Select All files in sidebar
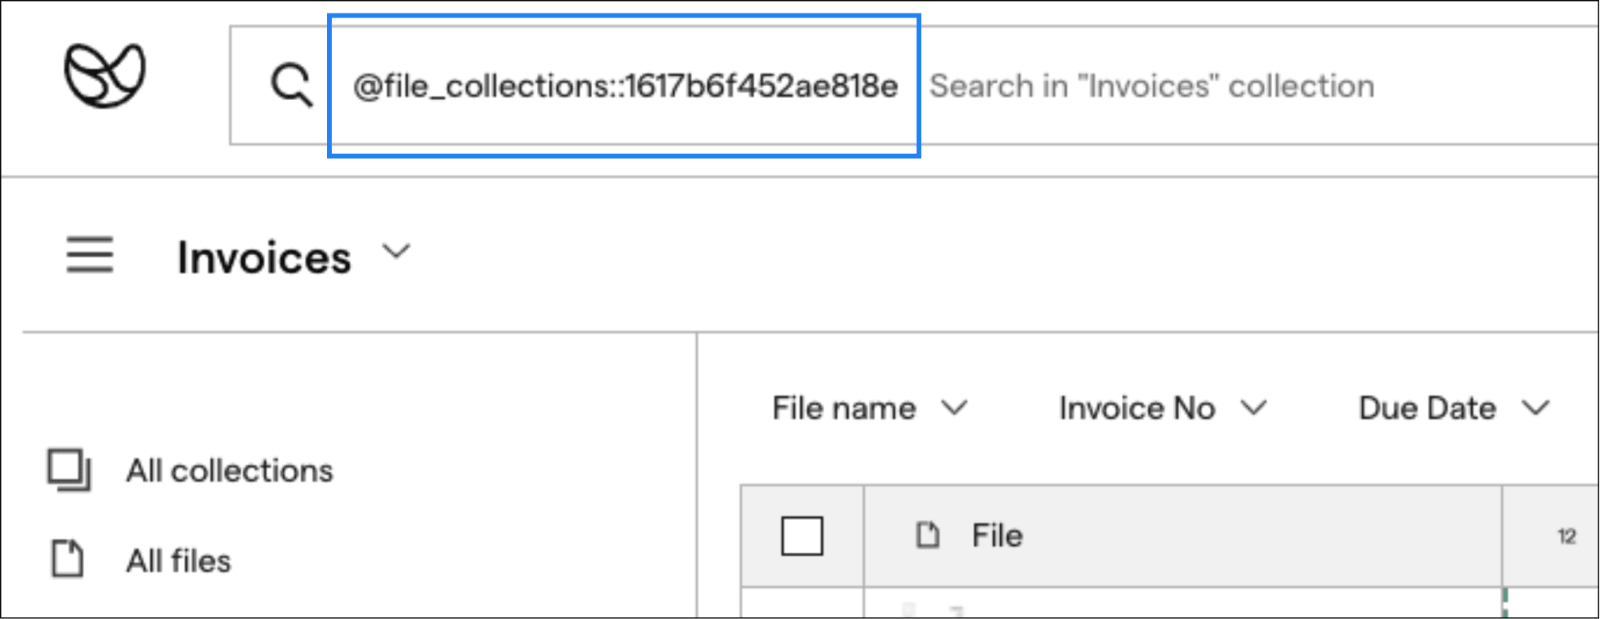Image resolution: width=1600 pixels, height=619 pixels. coord(178,561)
